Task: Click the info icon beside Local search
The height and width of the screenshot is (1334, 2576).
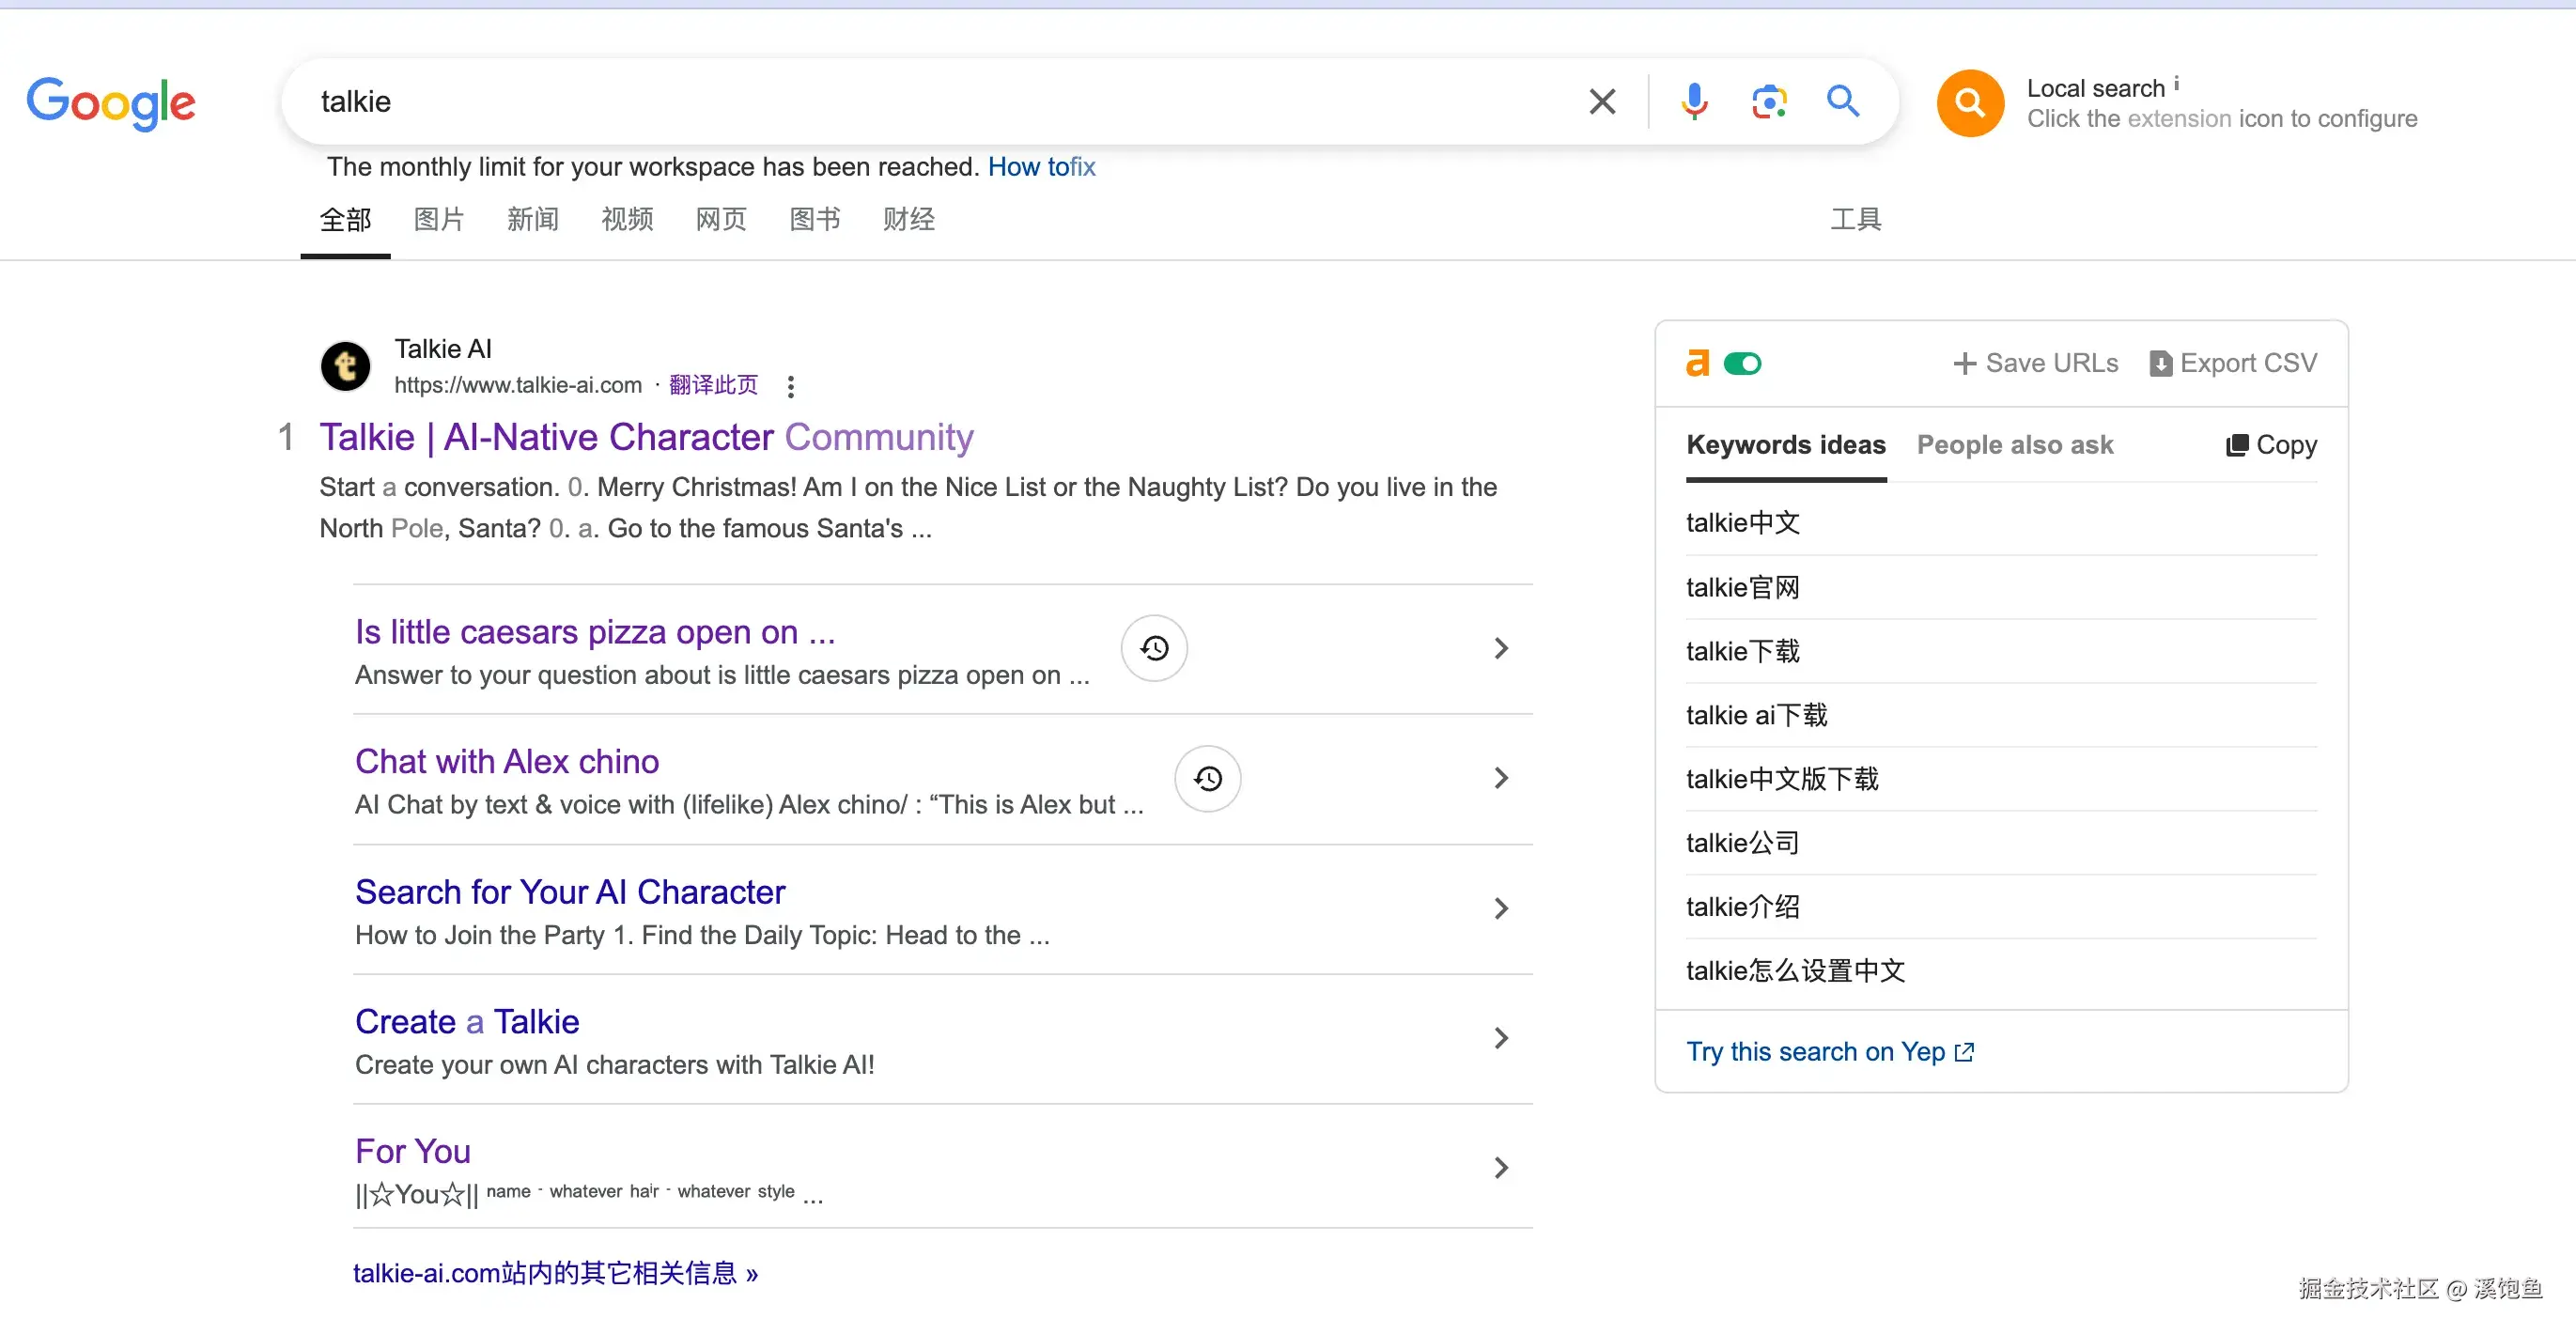Action: 2176,84
